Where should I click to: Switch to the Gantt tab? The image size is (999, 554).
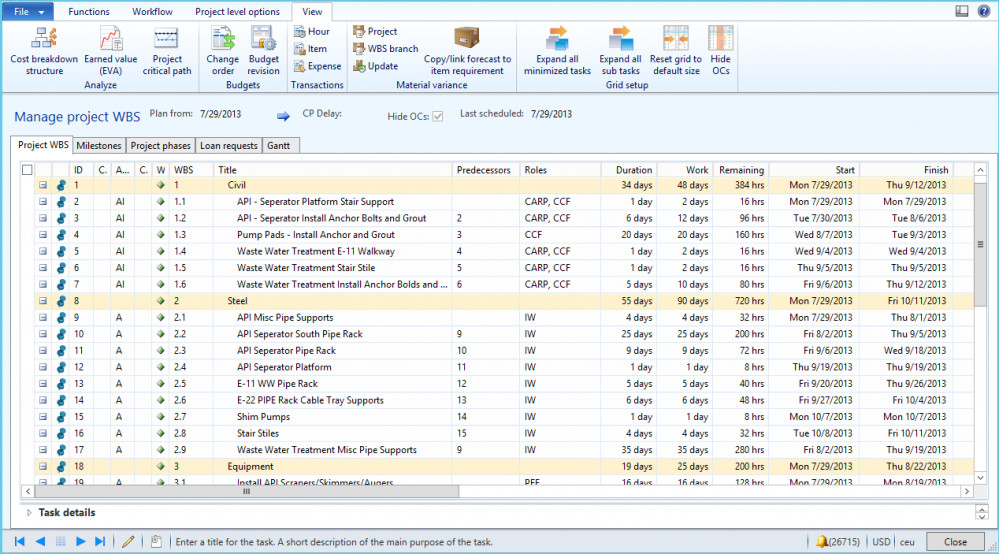coord(279,146)
